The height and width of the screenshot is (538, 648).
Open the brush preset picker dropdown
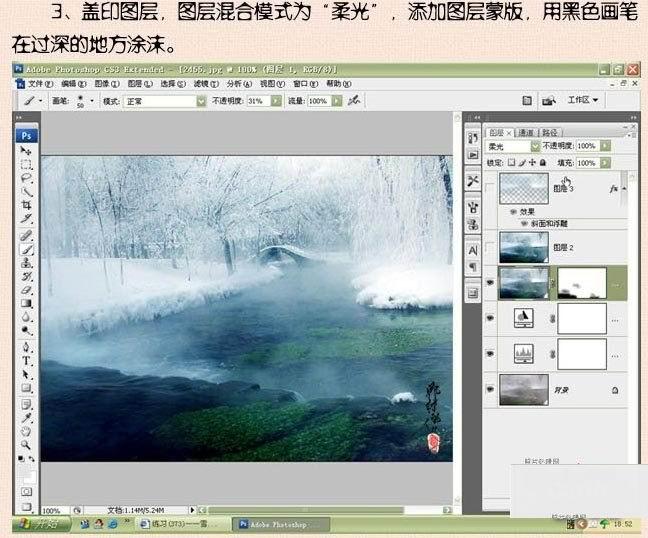(92, 100)
